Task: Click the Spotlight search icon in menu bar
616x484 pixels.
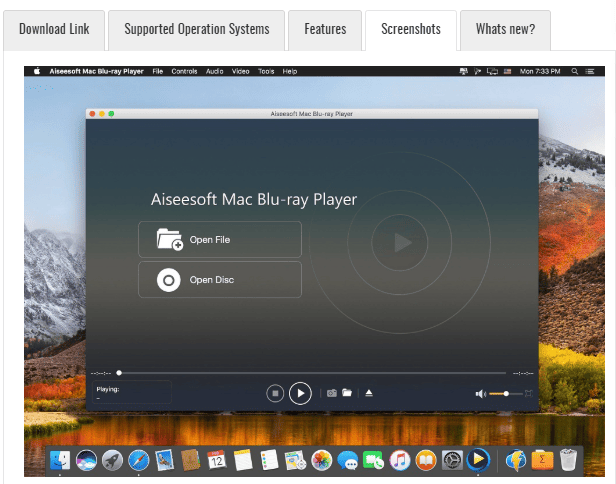Action: coord(574,71)
